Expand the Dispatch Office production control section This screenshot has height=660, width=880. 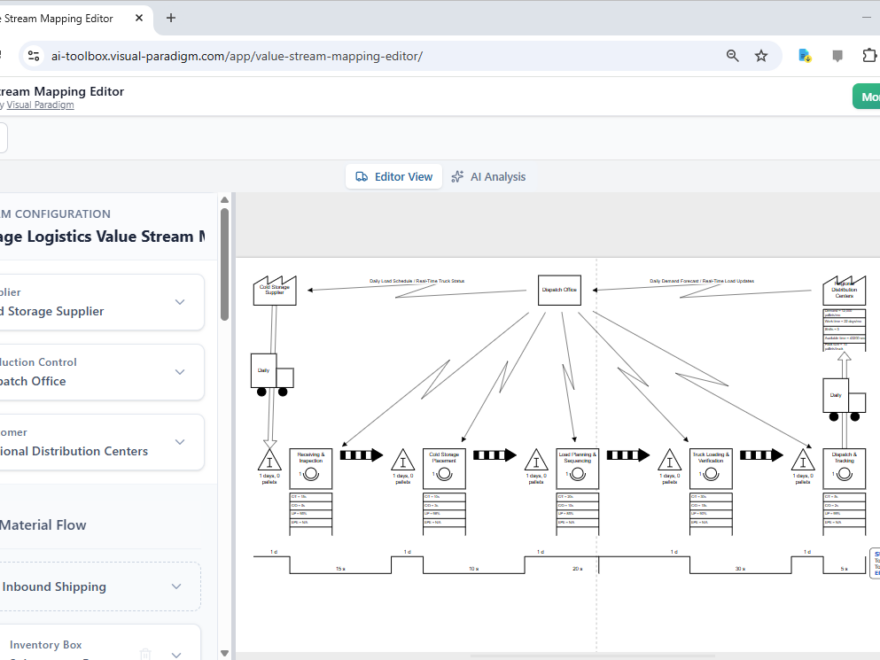[x=179, y=371]
